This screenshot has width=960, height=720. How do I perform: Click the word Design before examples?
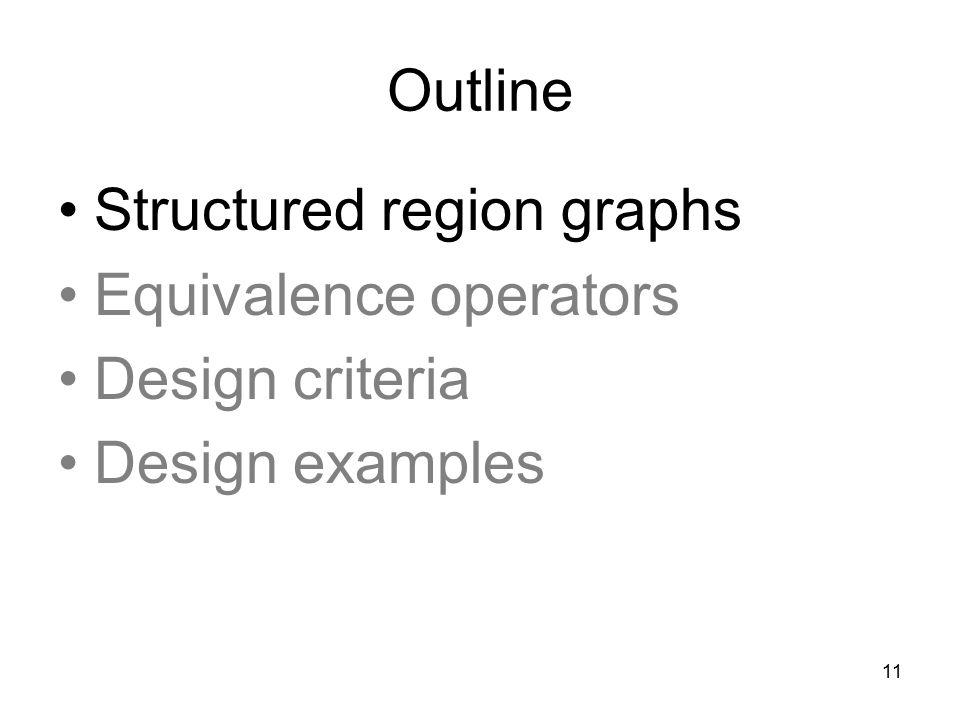(x=186, y=466)
